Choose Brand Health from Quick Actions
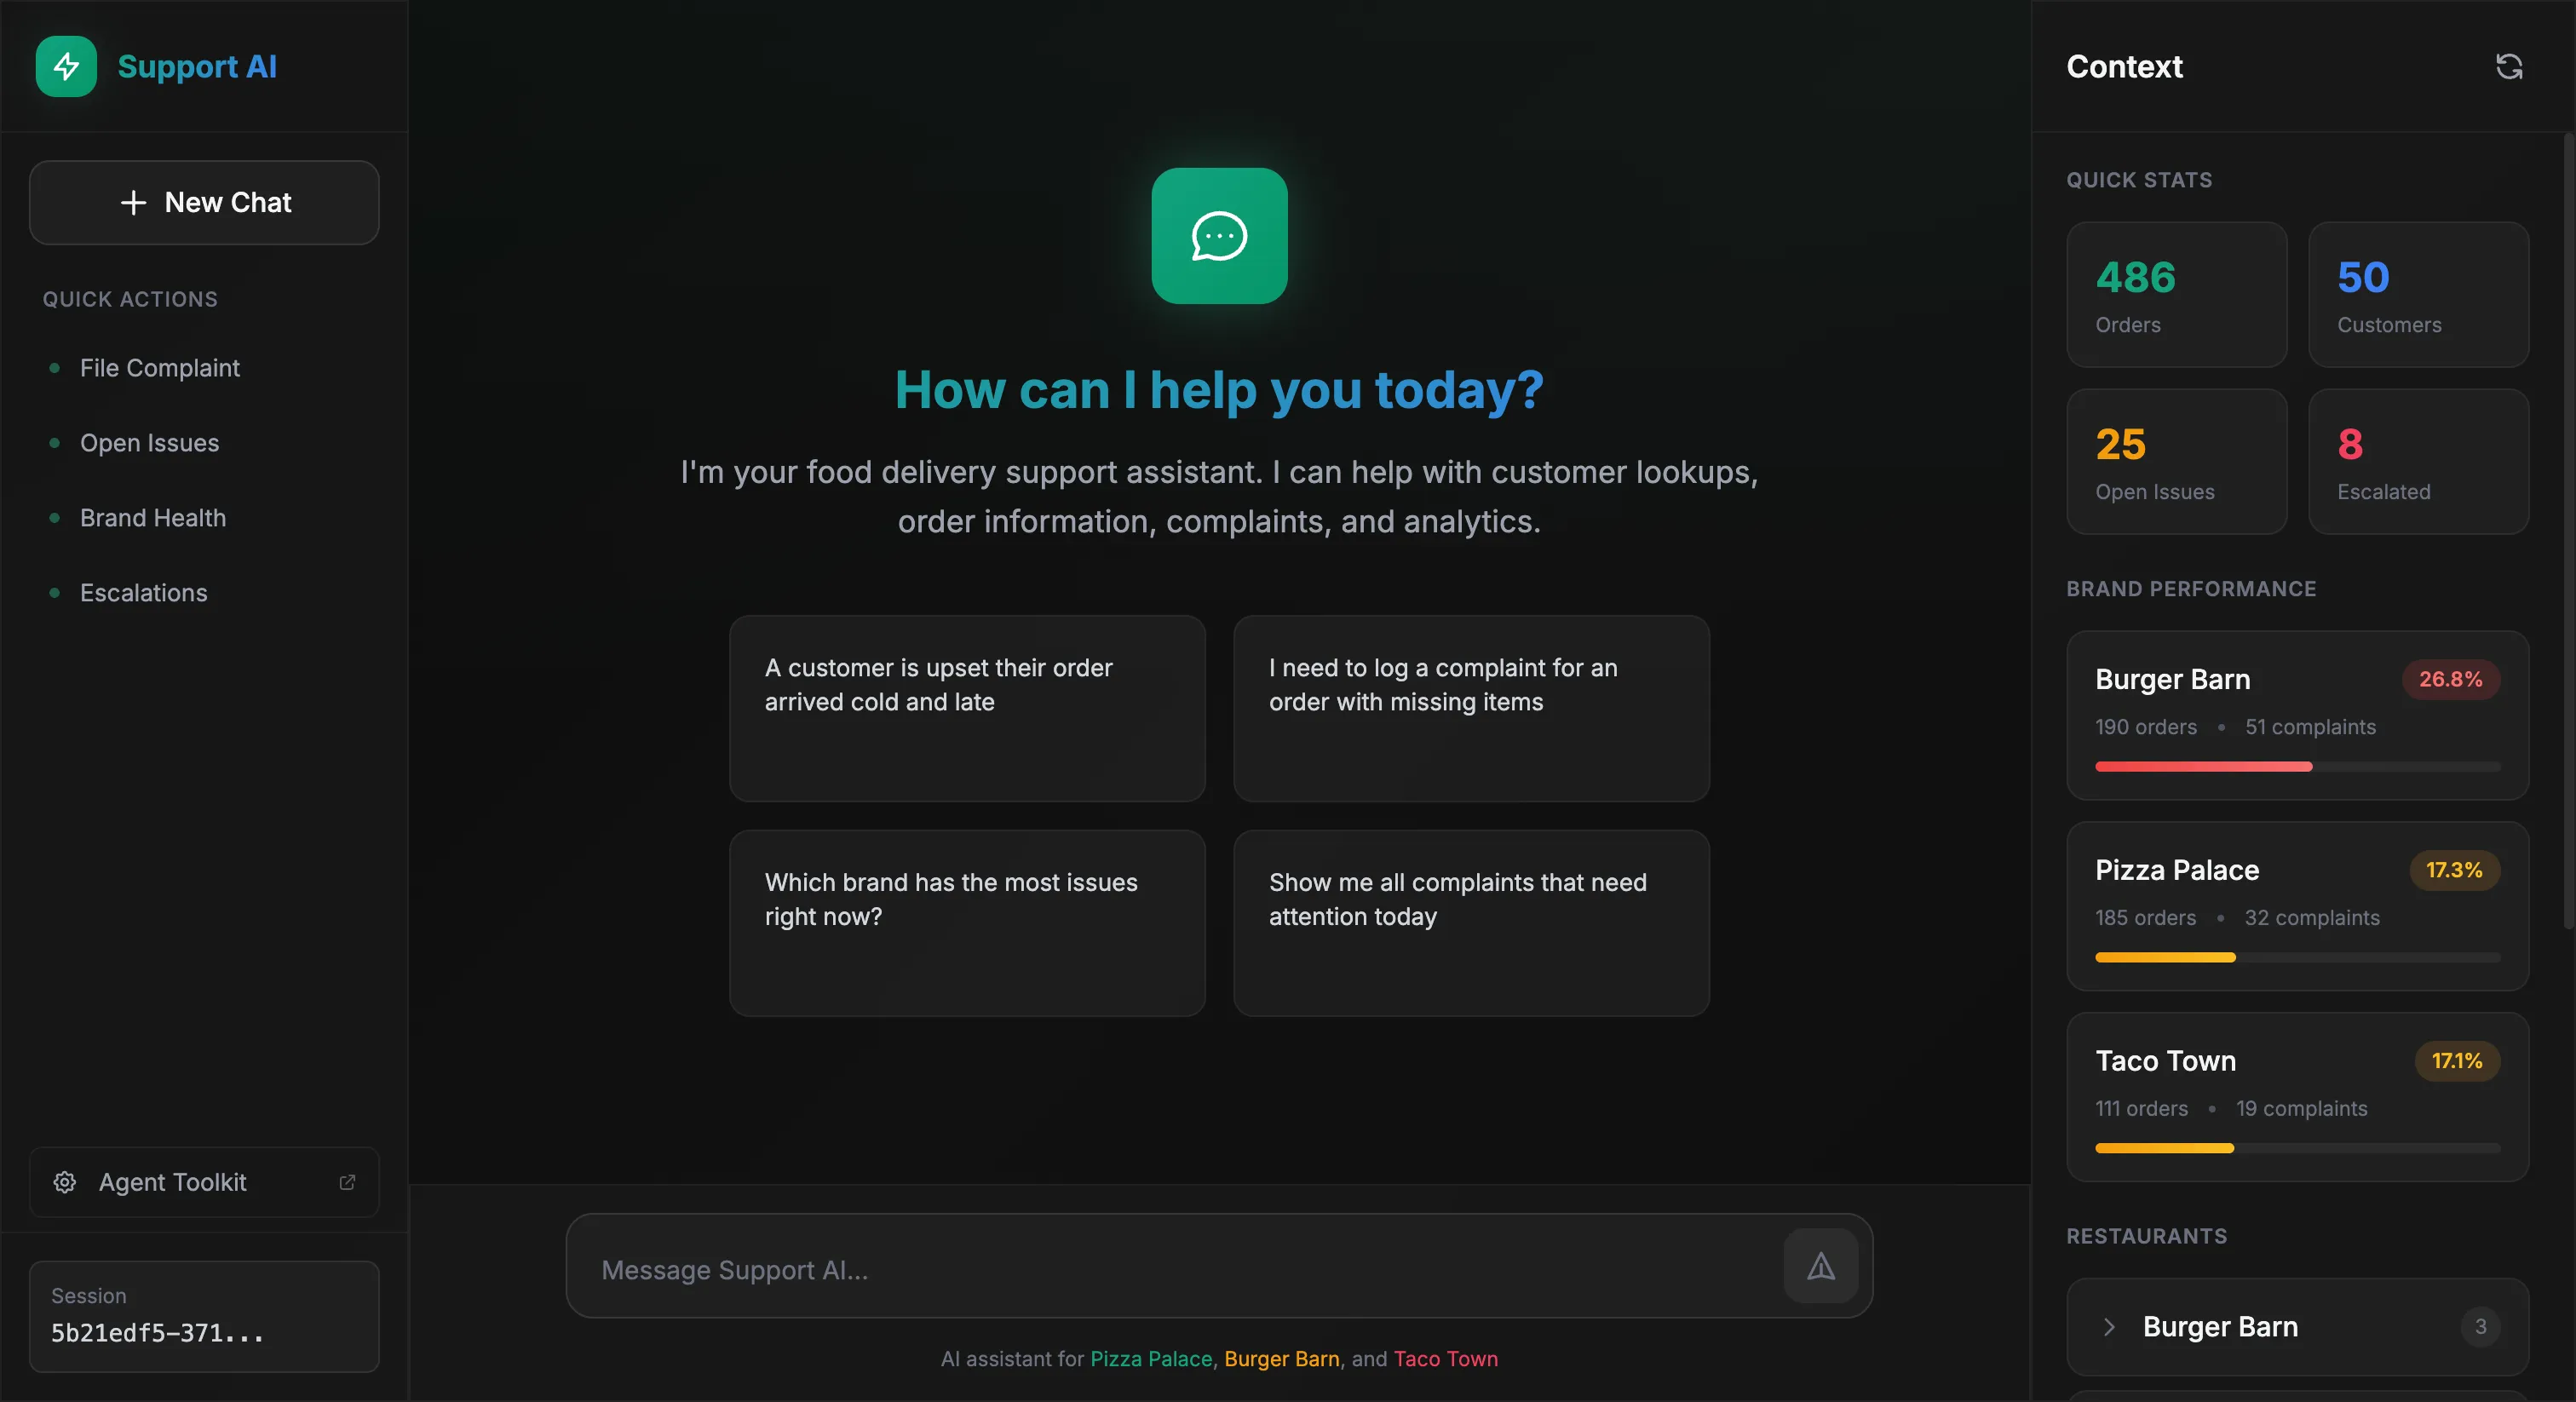2576x1402 pixels. point(152,518)
